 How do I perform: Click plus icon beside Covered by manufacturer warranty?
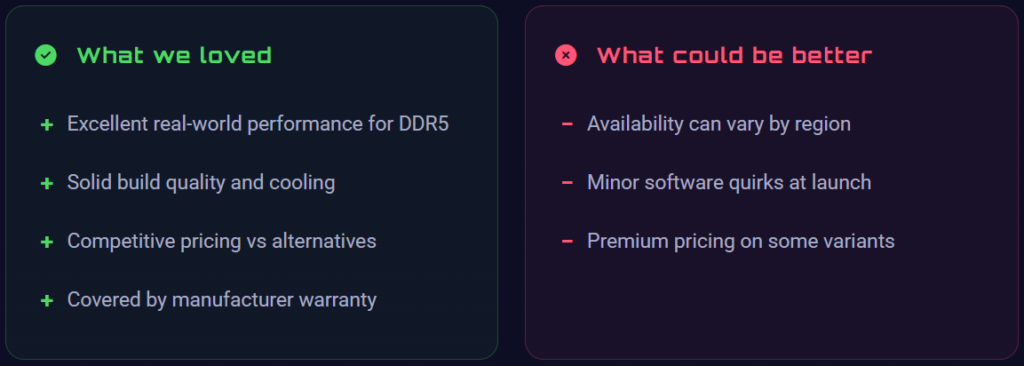click(x=46, y=301)
